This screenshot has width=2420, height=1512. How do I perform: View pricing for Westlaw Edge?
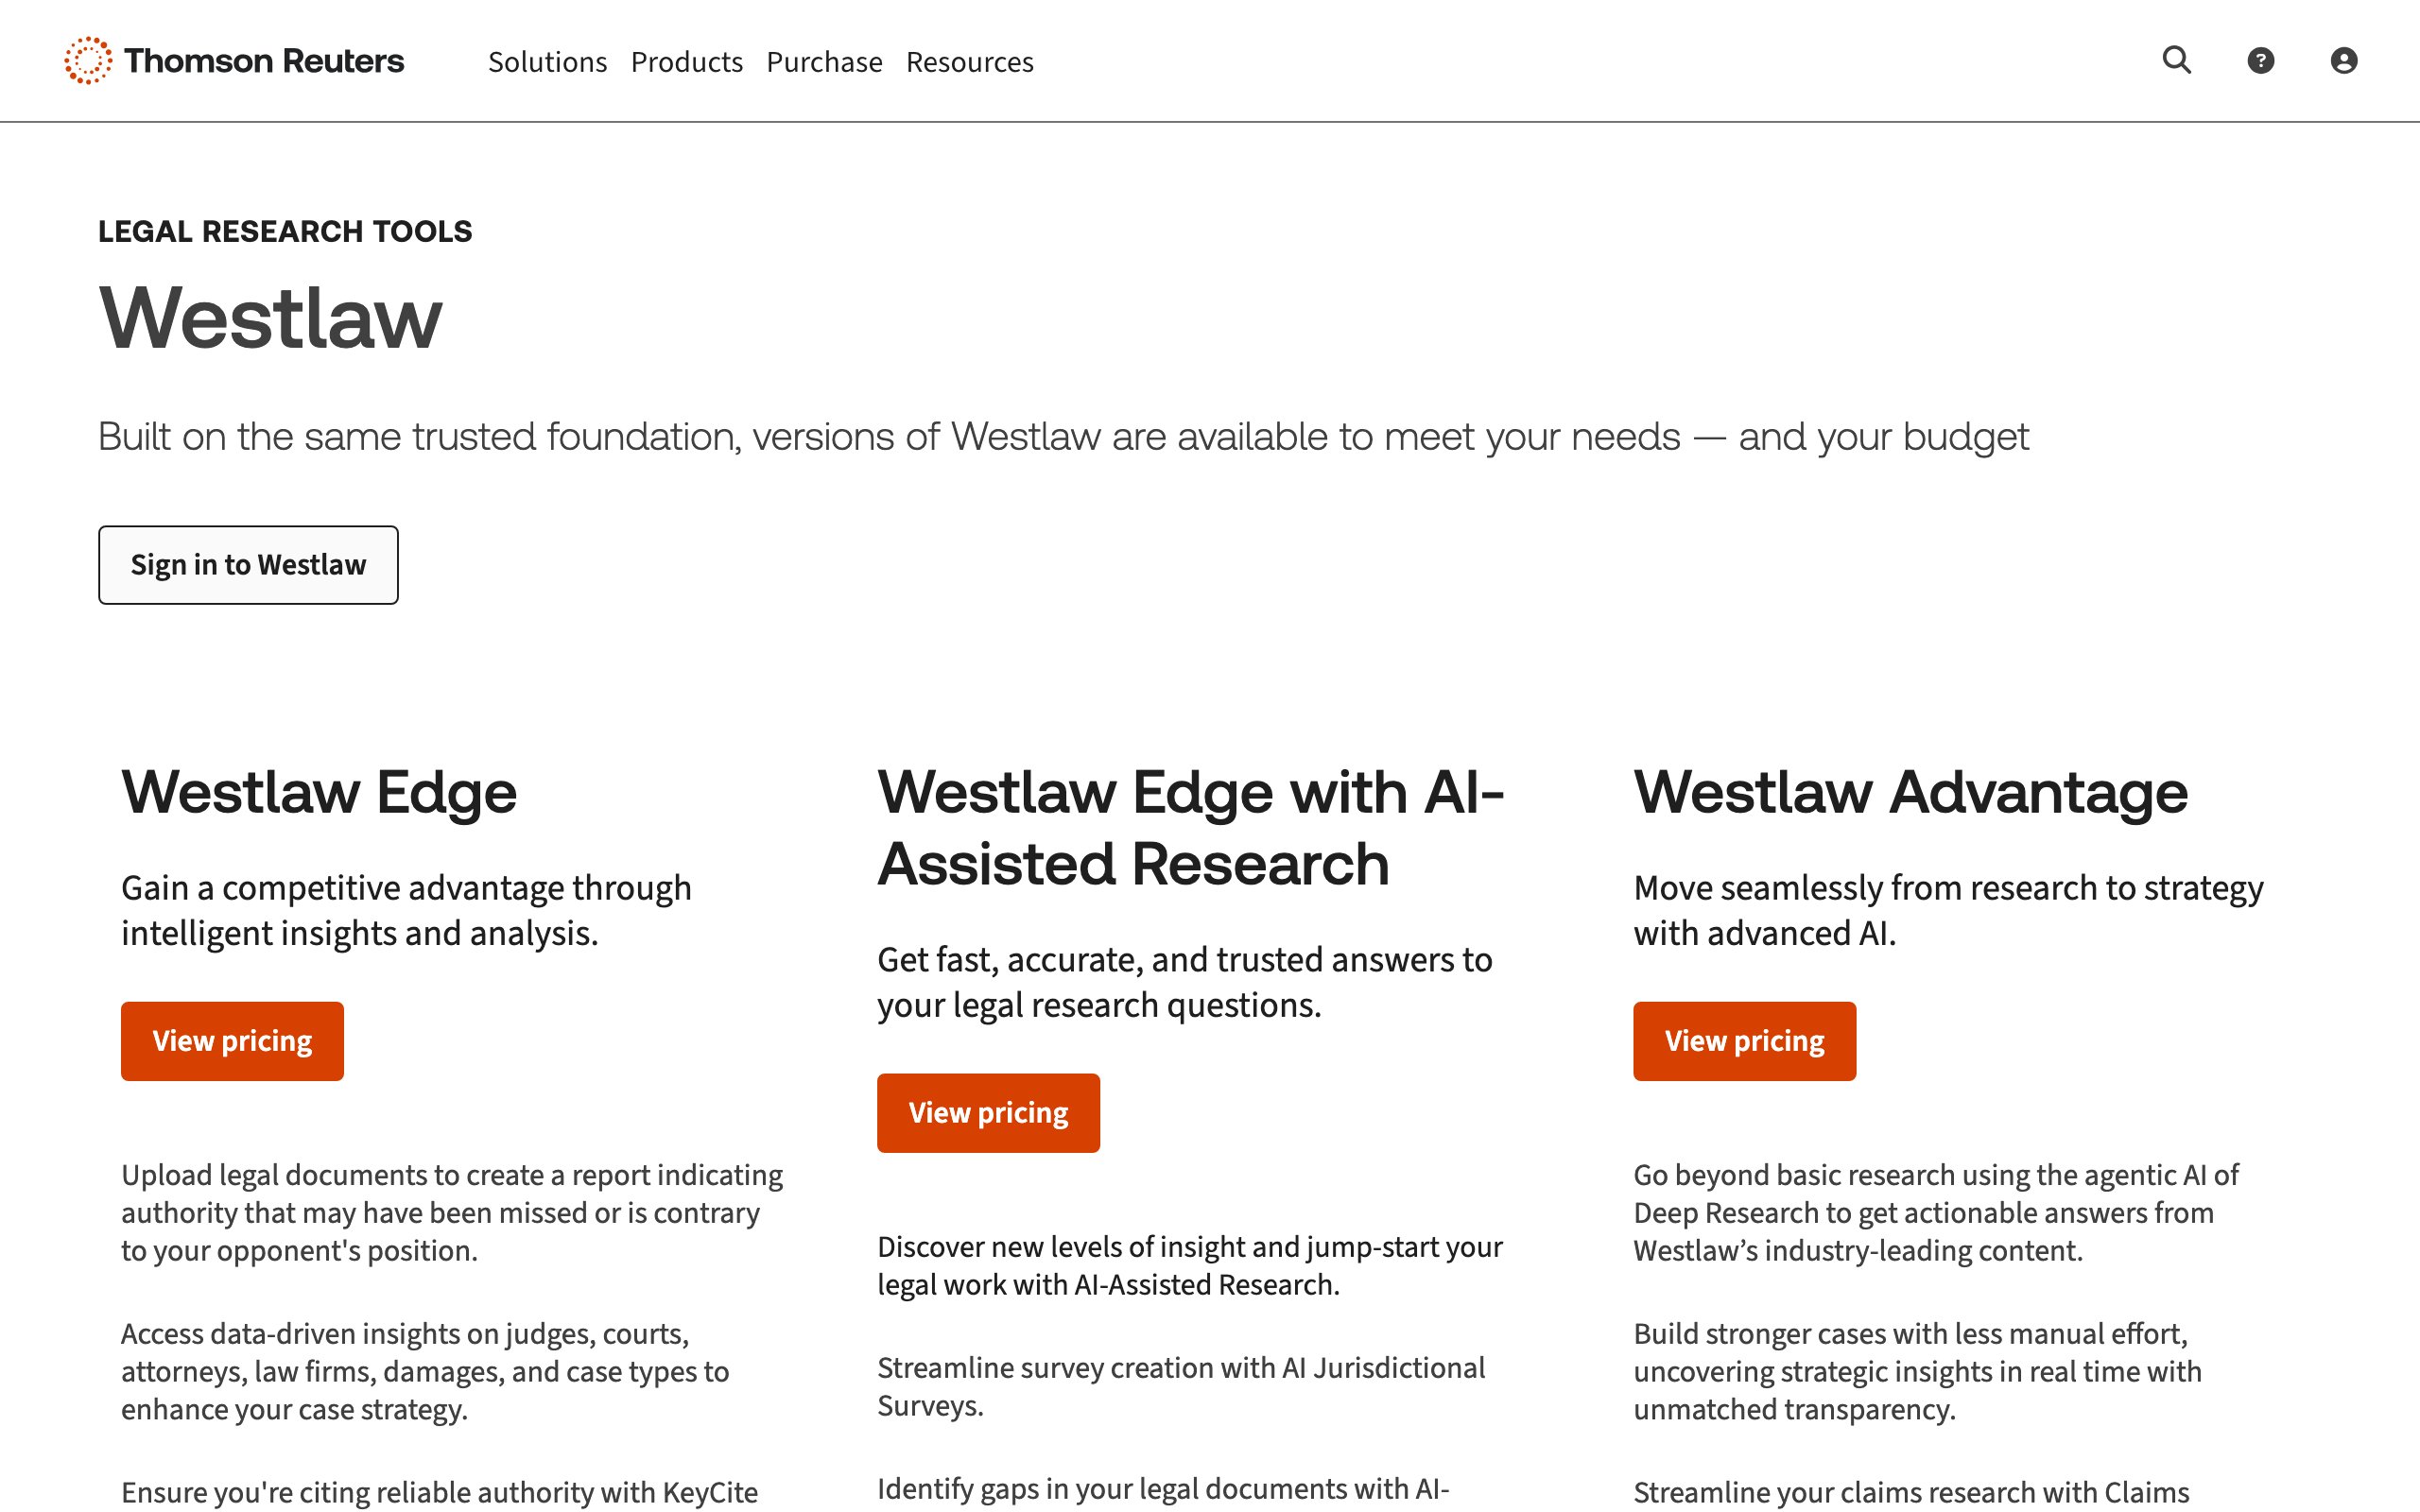pos(232,1041)
